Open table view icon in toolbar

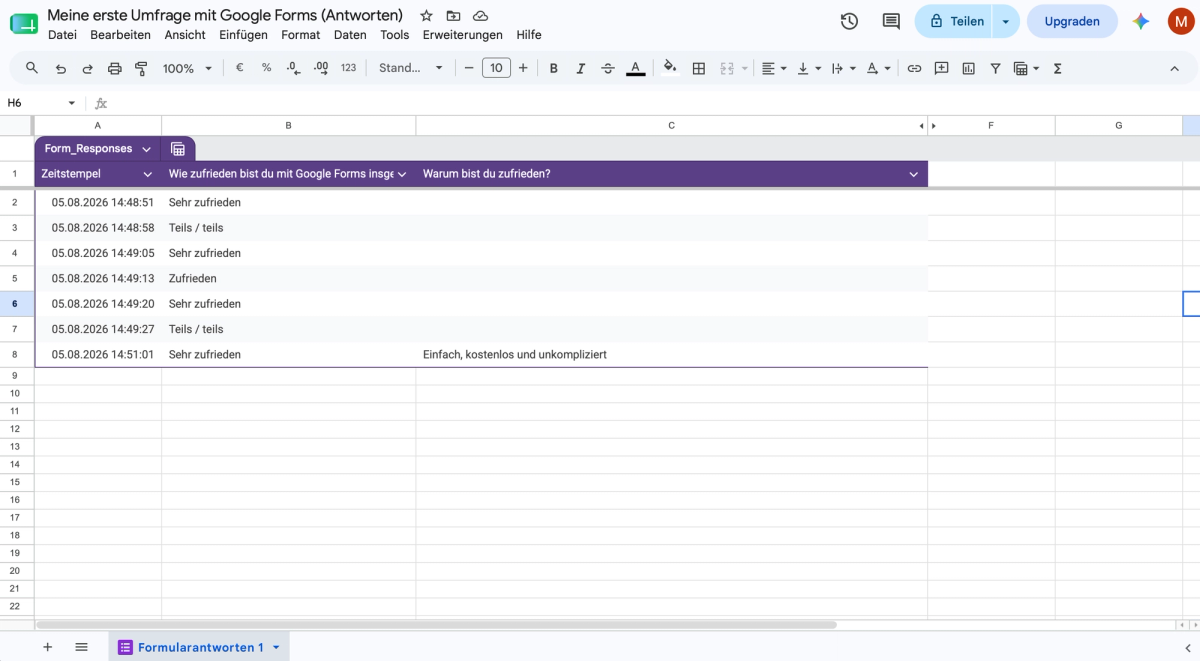point(1021,68)
